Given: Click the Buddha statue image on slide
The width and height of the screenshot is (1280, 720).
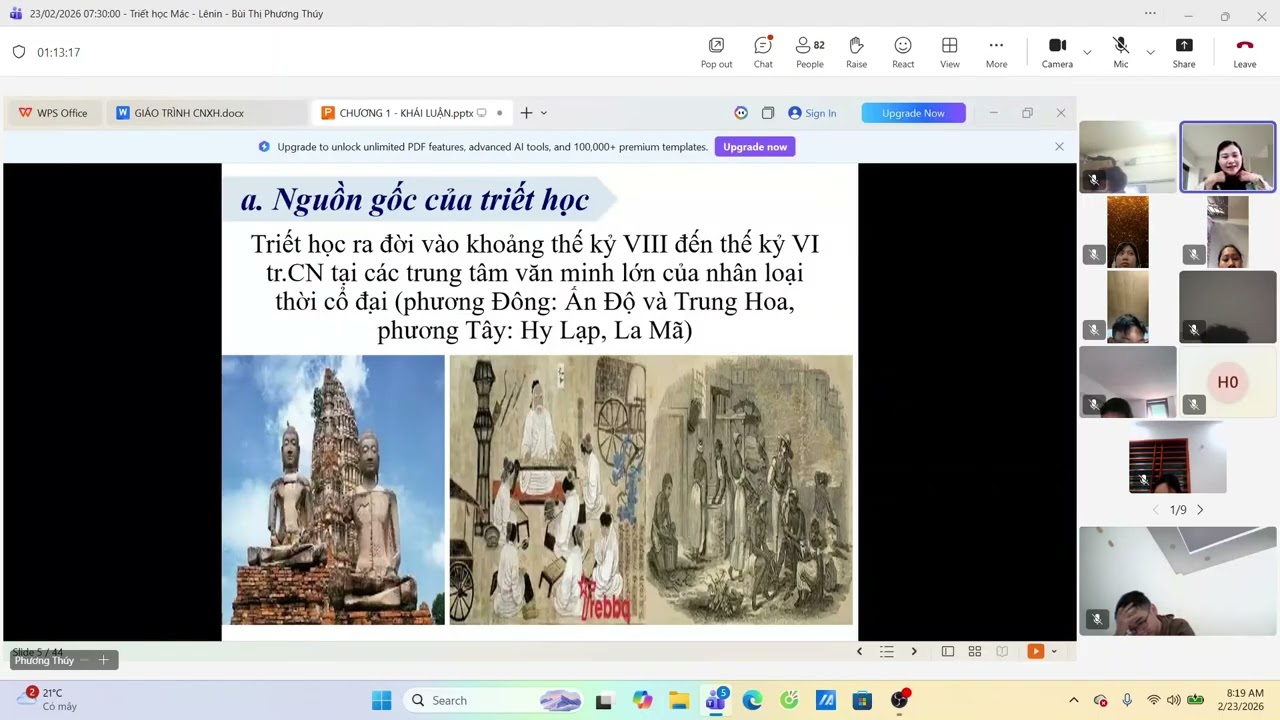Looking at the screenshot, I should [333, 490].
